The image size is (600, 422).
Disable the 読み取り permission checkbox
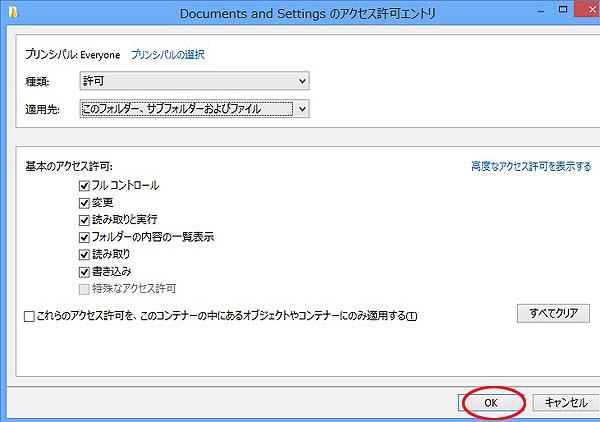pyautogui.click(x=84, y=254)
